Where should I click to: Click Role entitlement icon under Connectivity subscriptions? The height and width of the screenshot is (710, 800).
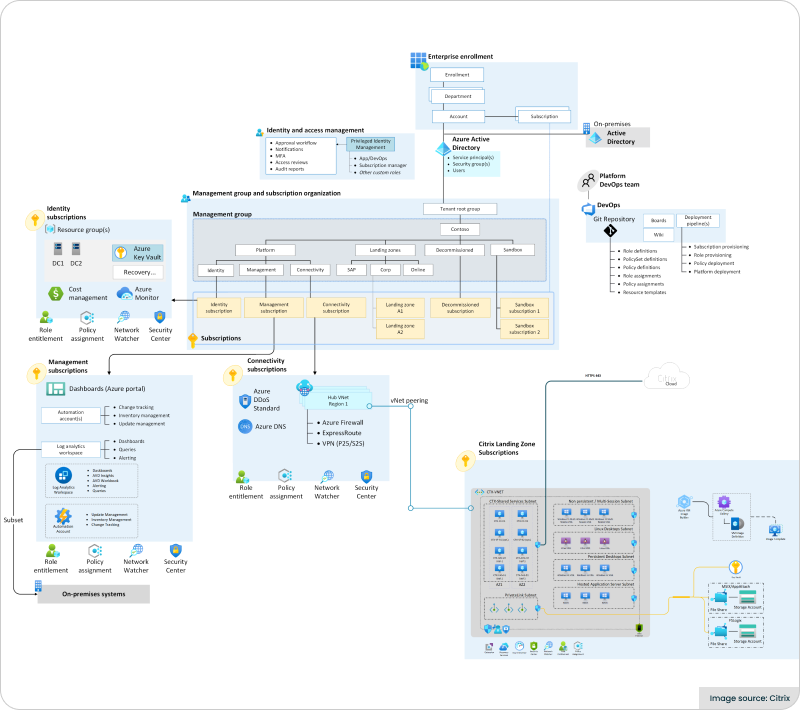[x=242, y=477]
